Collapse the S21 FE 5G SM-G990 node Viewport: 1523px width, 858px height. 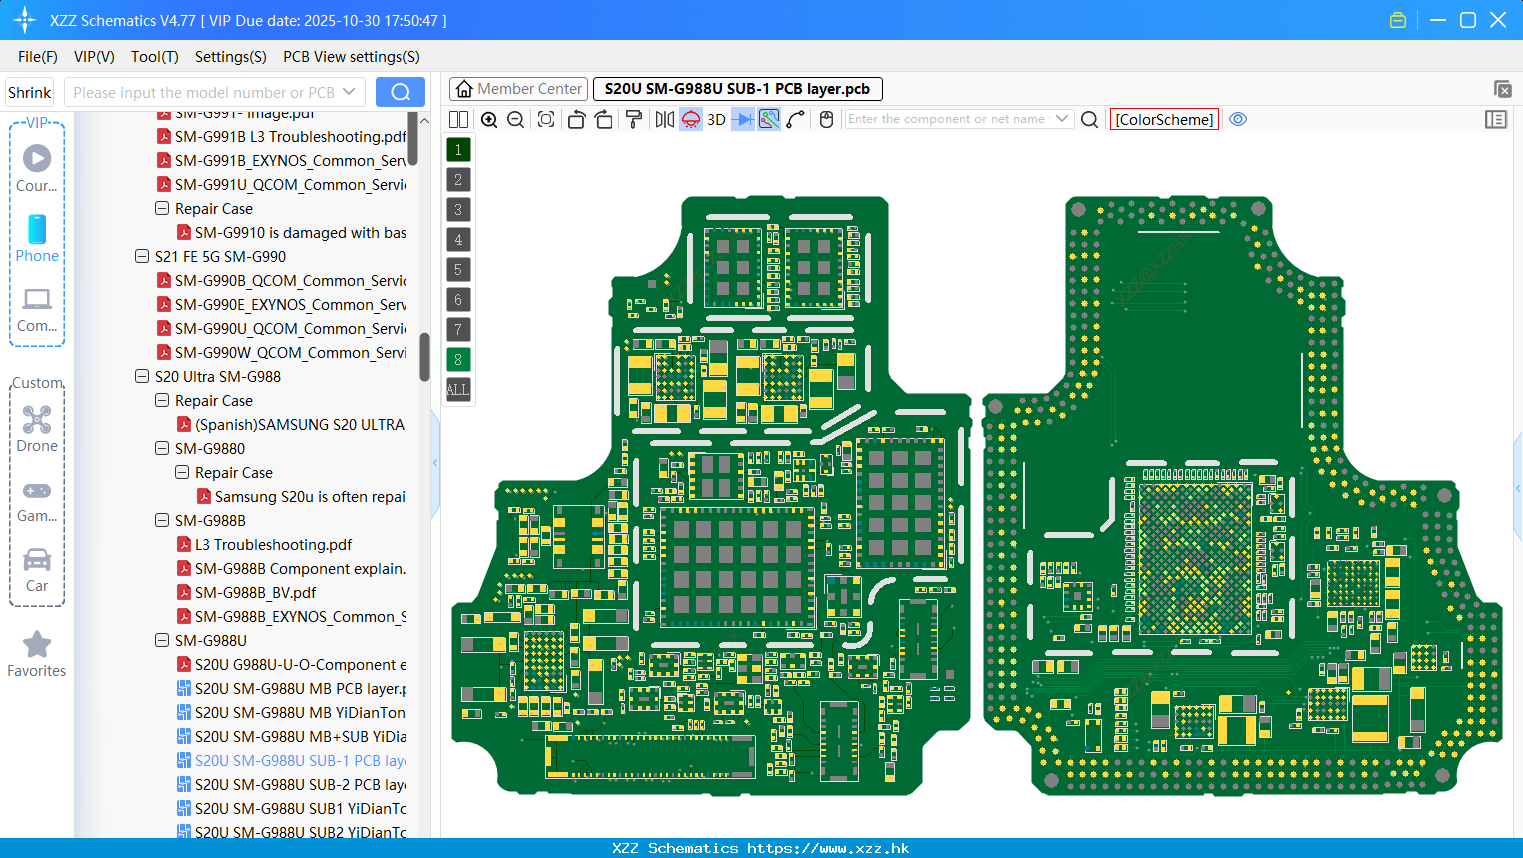point(142,257)
